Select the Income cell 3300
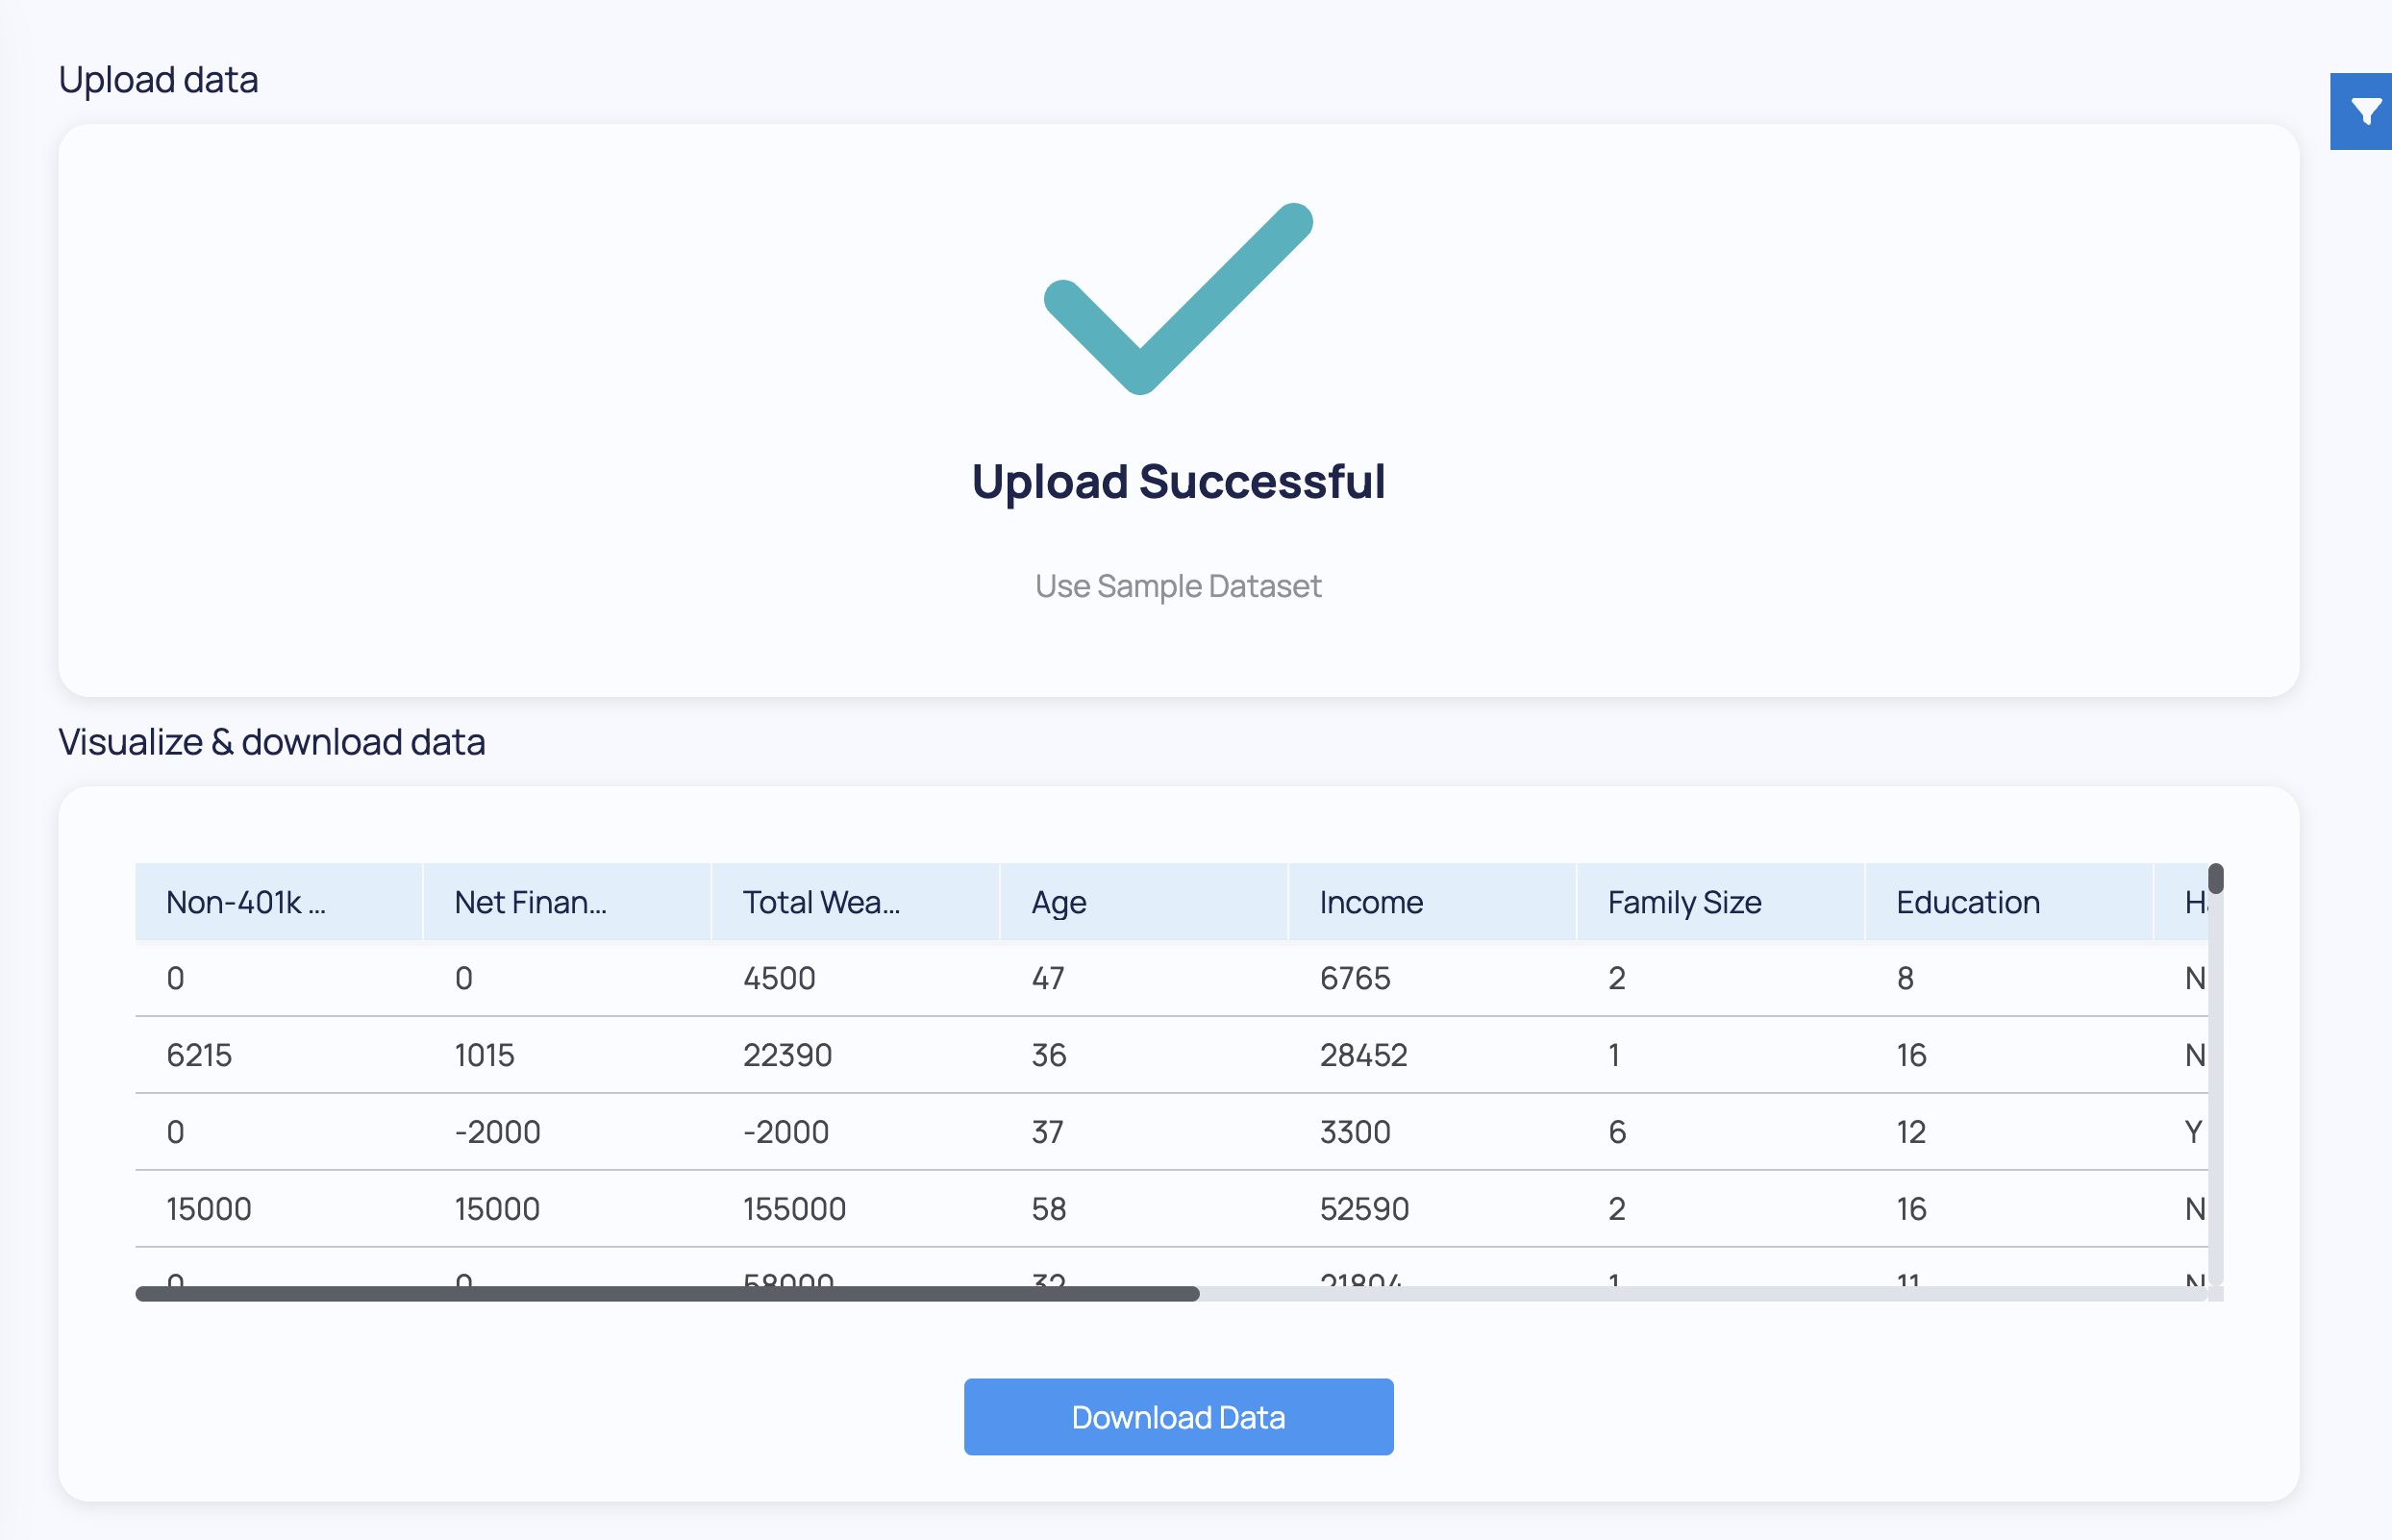This screenshot has width=2392, height=1540. tap(1432, 1132)
